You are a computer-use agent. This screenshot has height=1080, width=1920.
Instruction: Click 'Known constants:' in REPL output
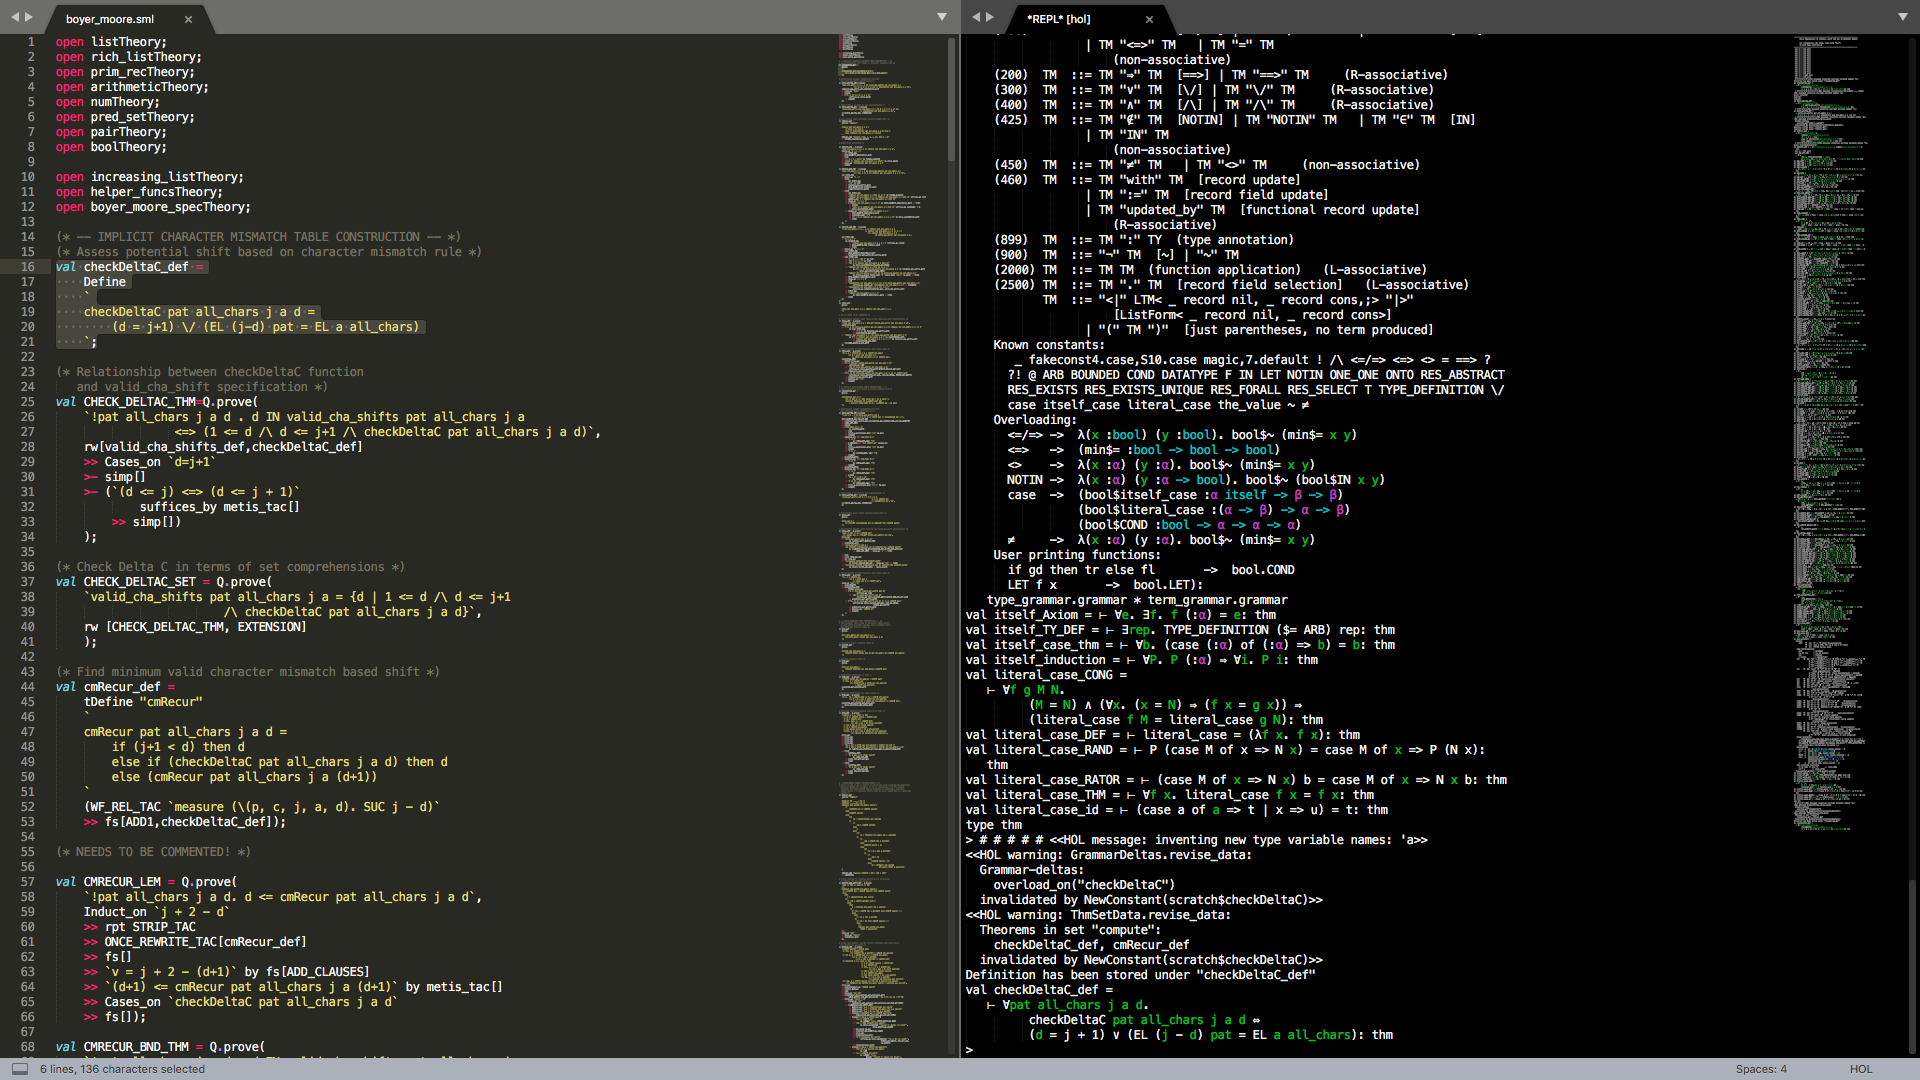[1049, 345]
